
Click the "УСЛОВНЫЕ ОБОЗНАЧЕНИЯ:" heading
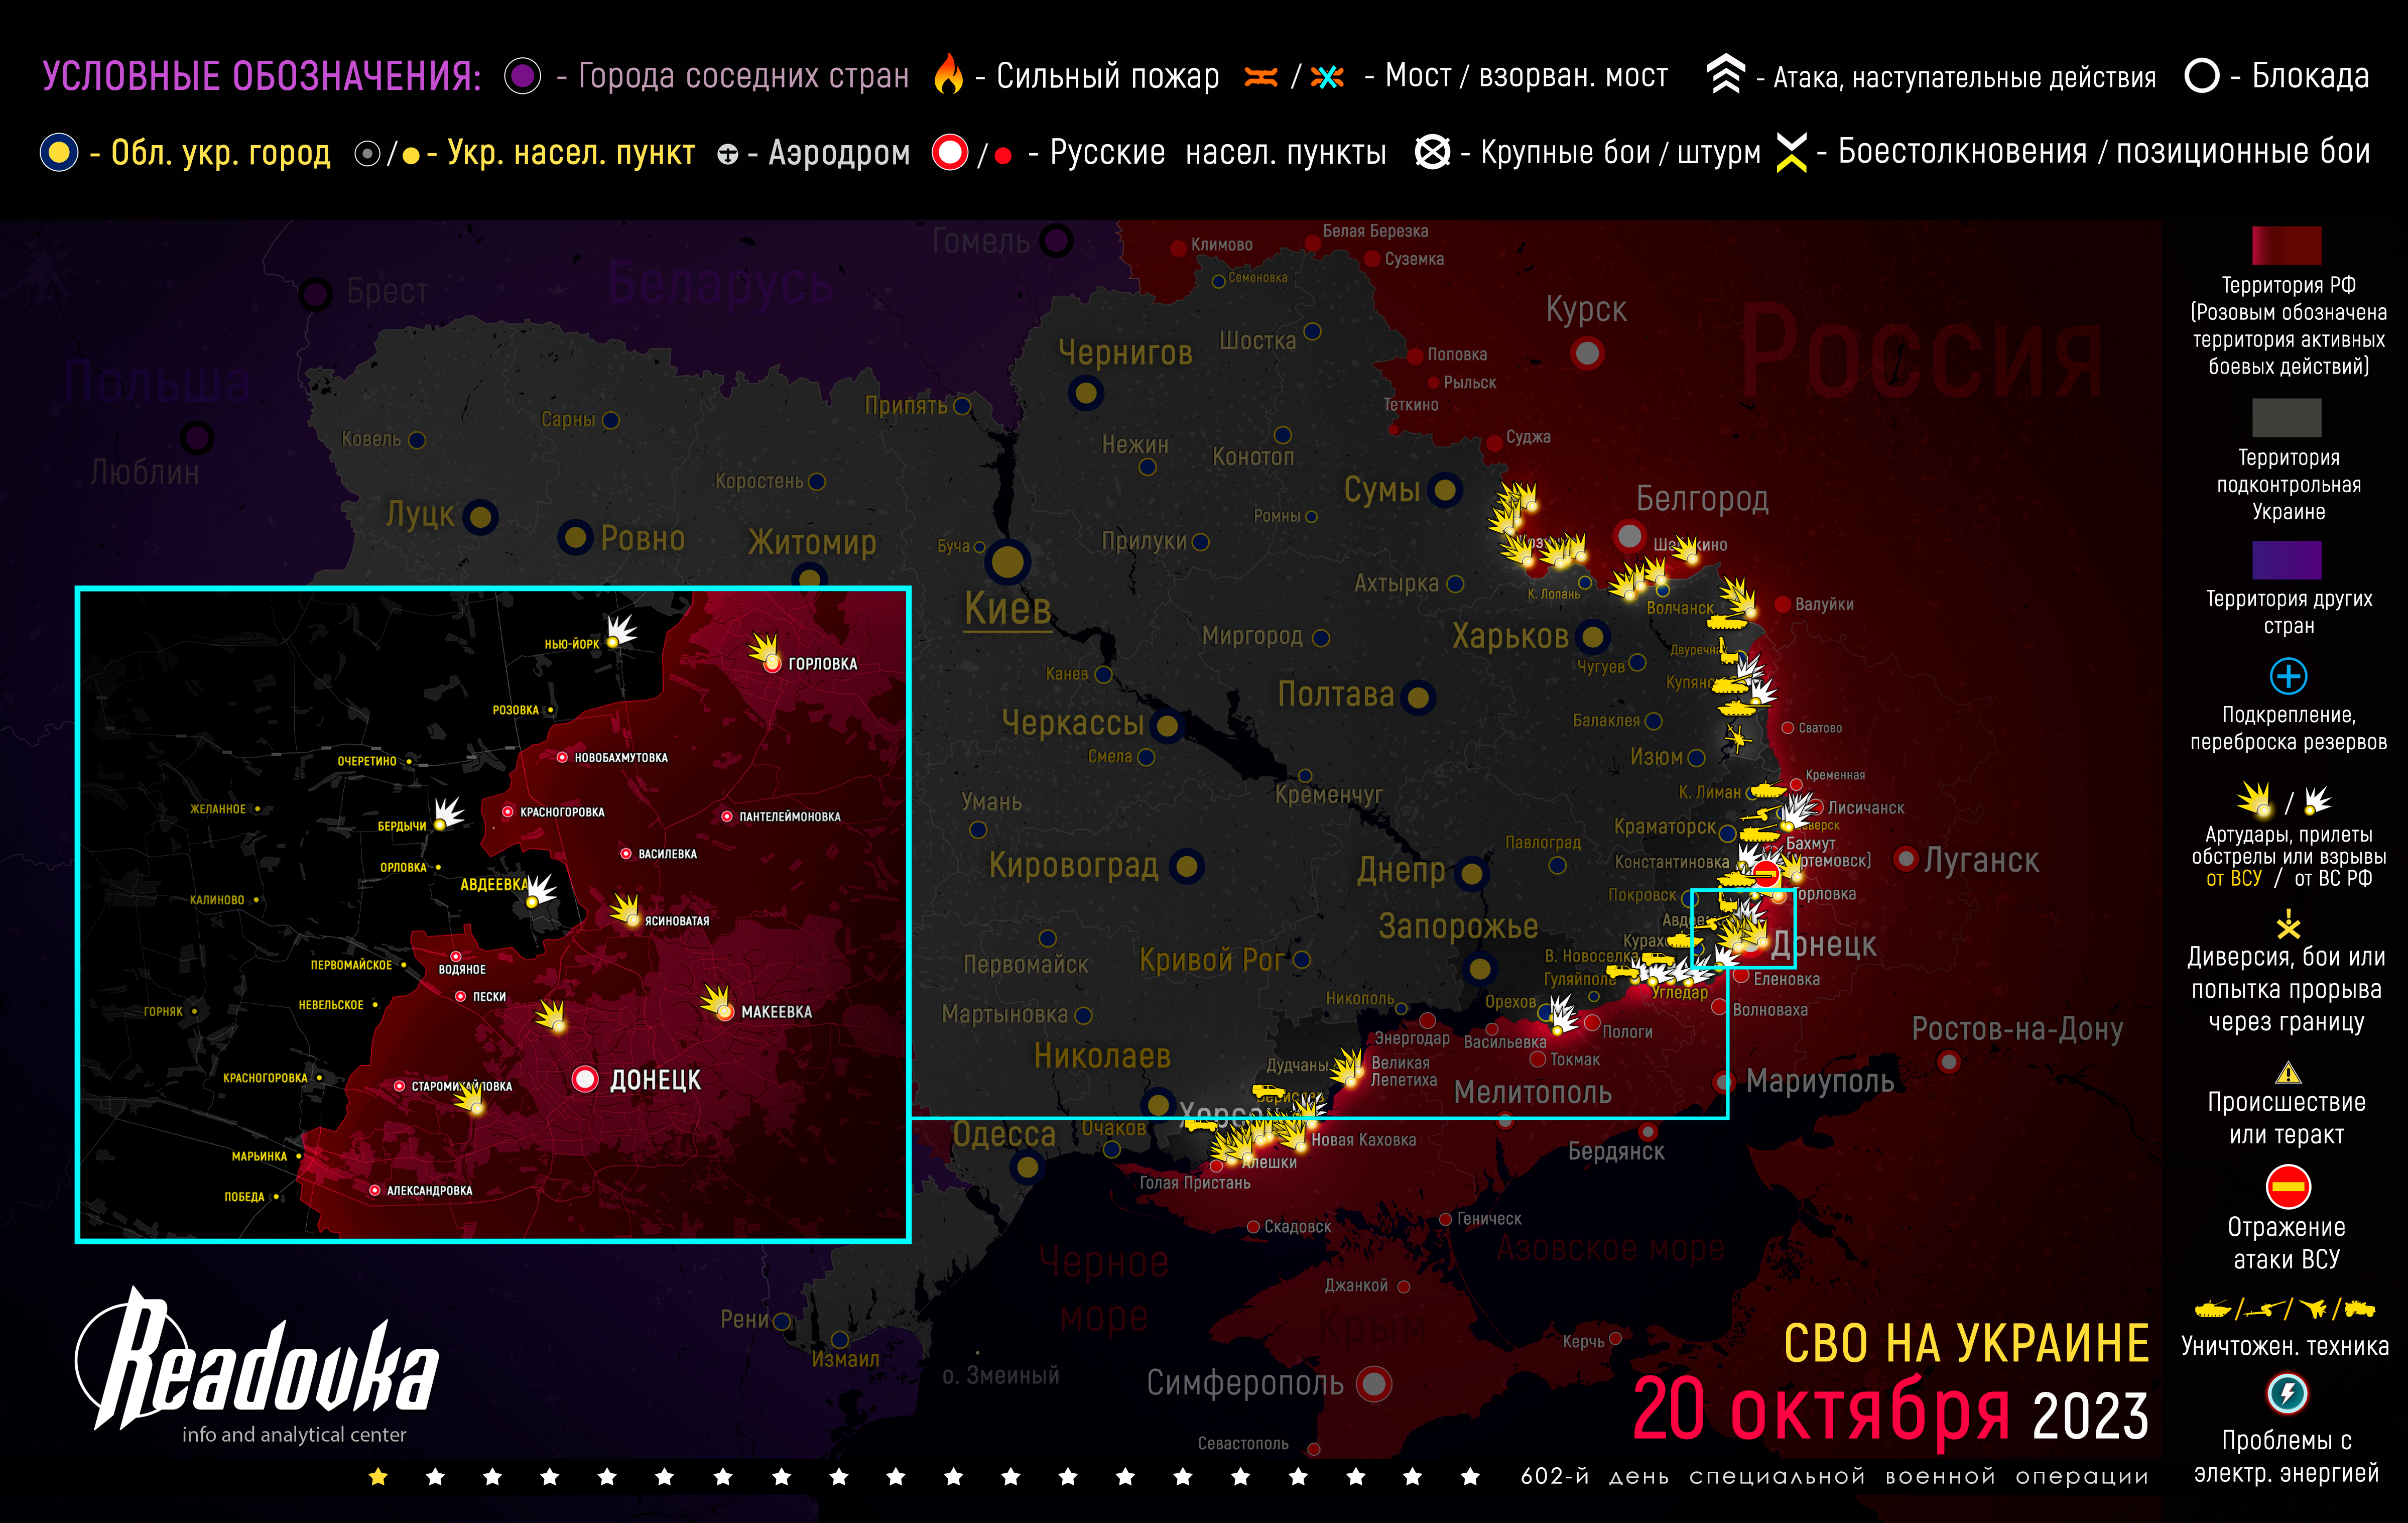click(262, 77)
